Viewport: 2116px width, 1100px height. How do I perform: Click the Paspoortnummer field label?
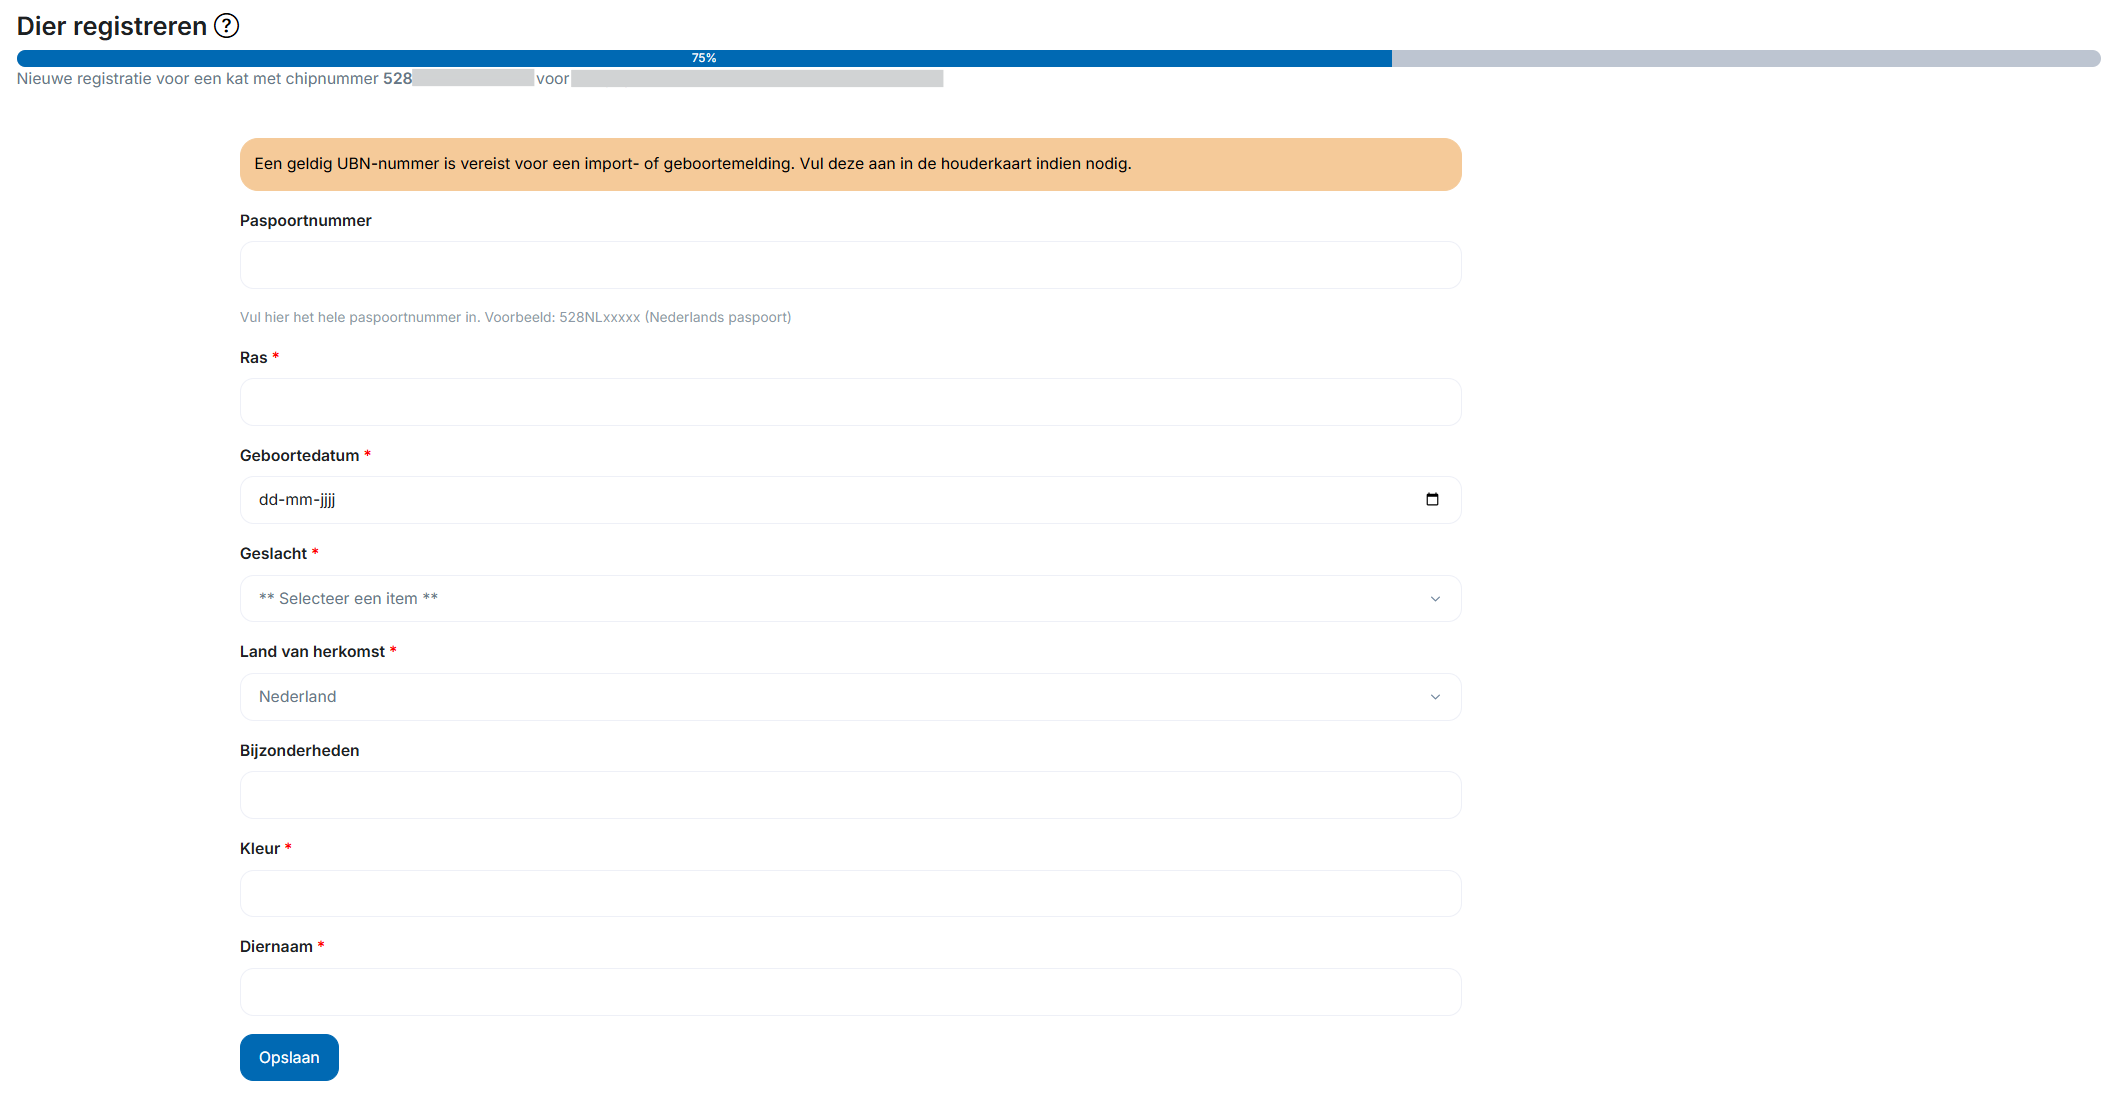[305, 221]
